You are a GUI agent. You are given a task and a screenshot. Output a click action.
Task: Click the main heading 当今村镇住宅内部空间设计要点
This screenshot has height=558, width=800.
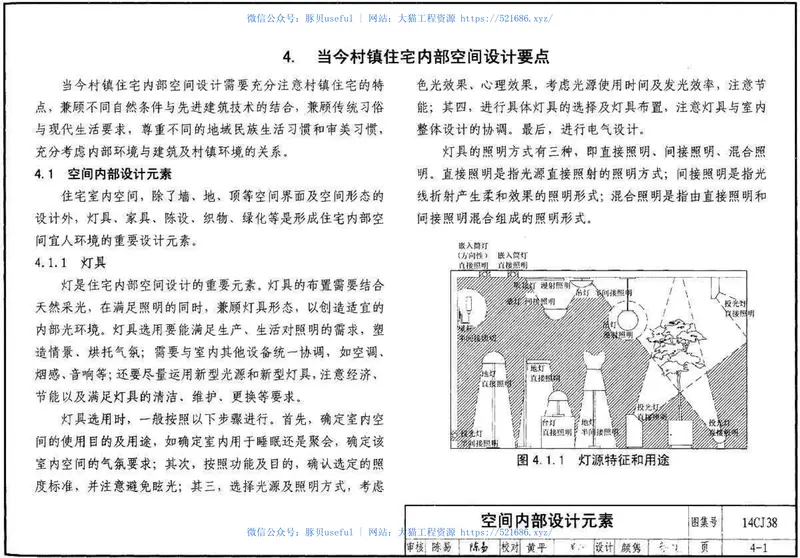[416, 57]
